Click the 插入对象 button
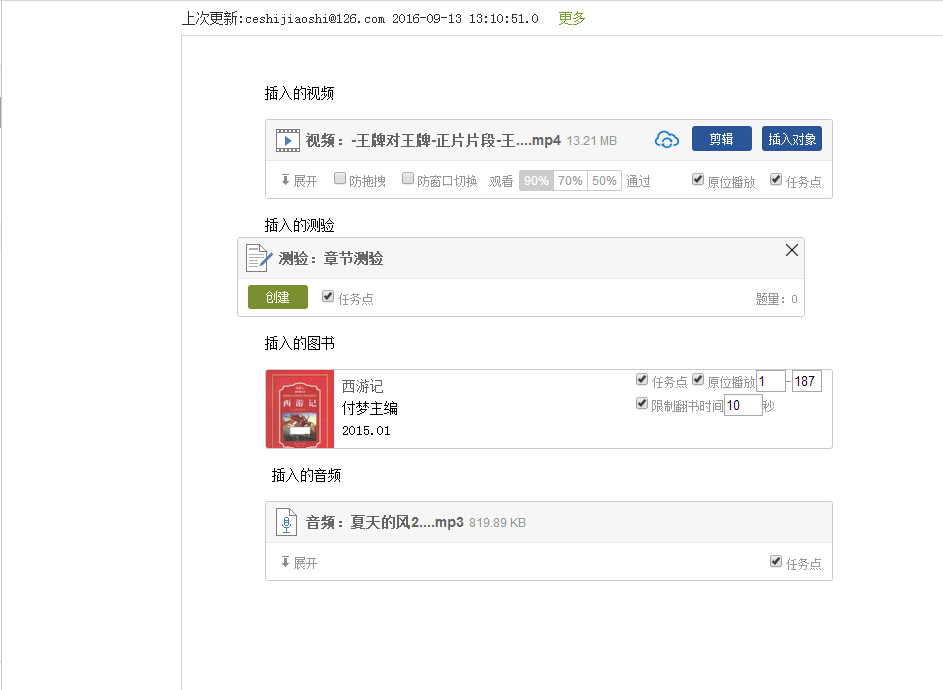Screen dimensions: 943x690 791,139
